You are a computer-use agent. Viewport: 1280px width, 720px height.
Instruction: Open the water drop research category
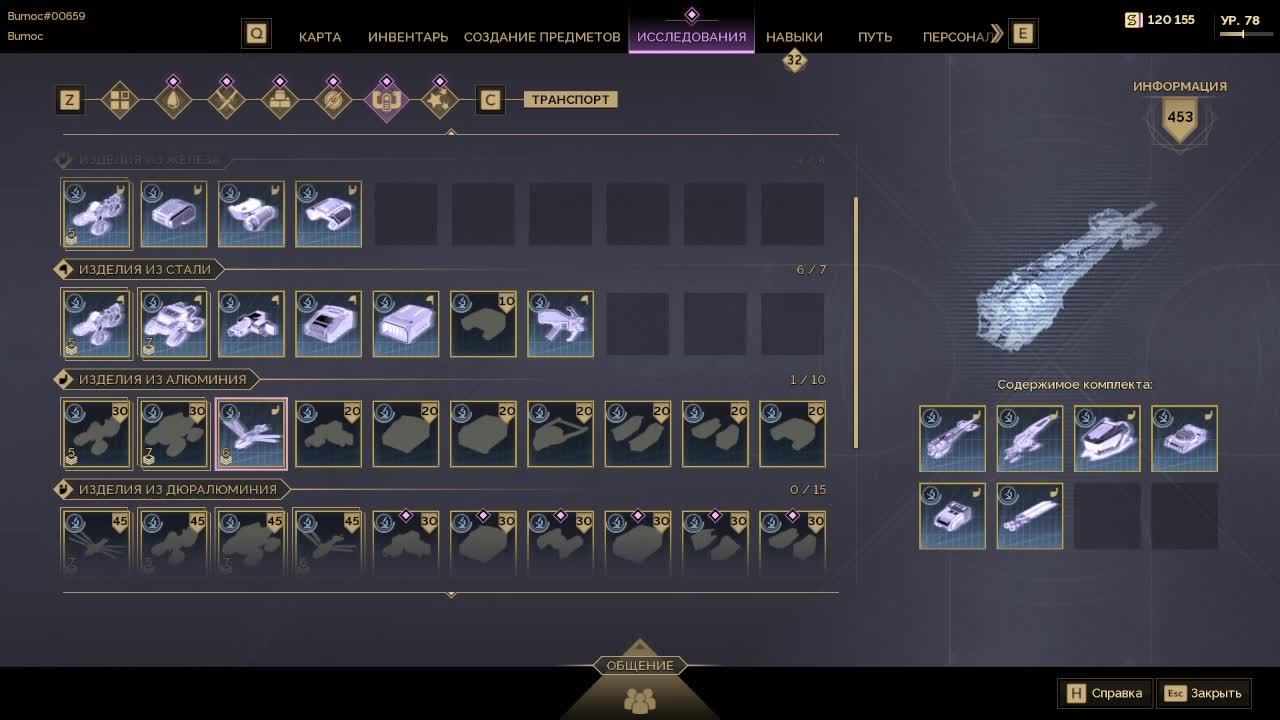(173, 100)
